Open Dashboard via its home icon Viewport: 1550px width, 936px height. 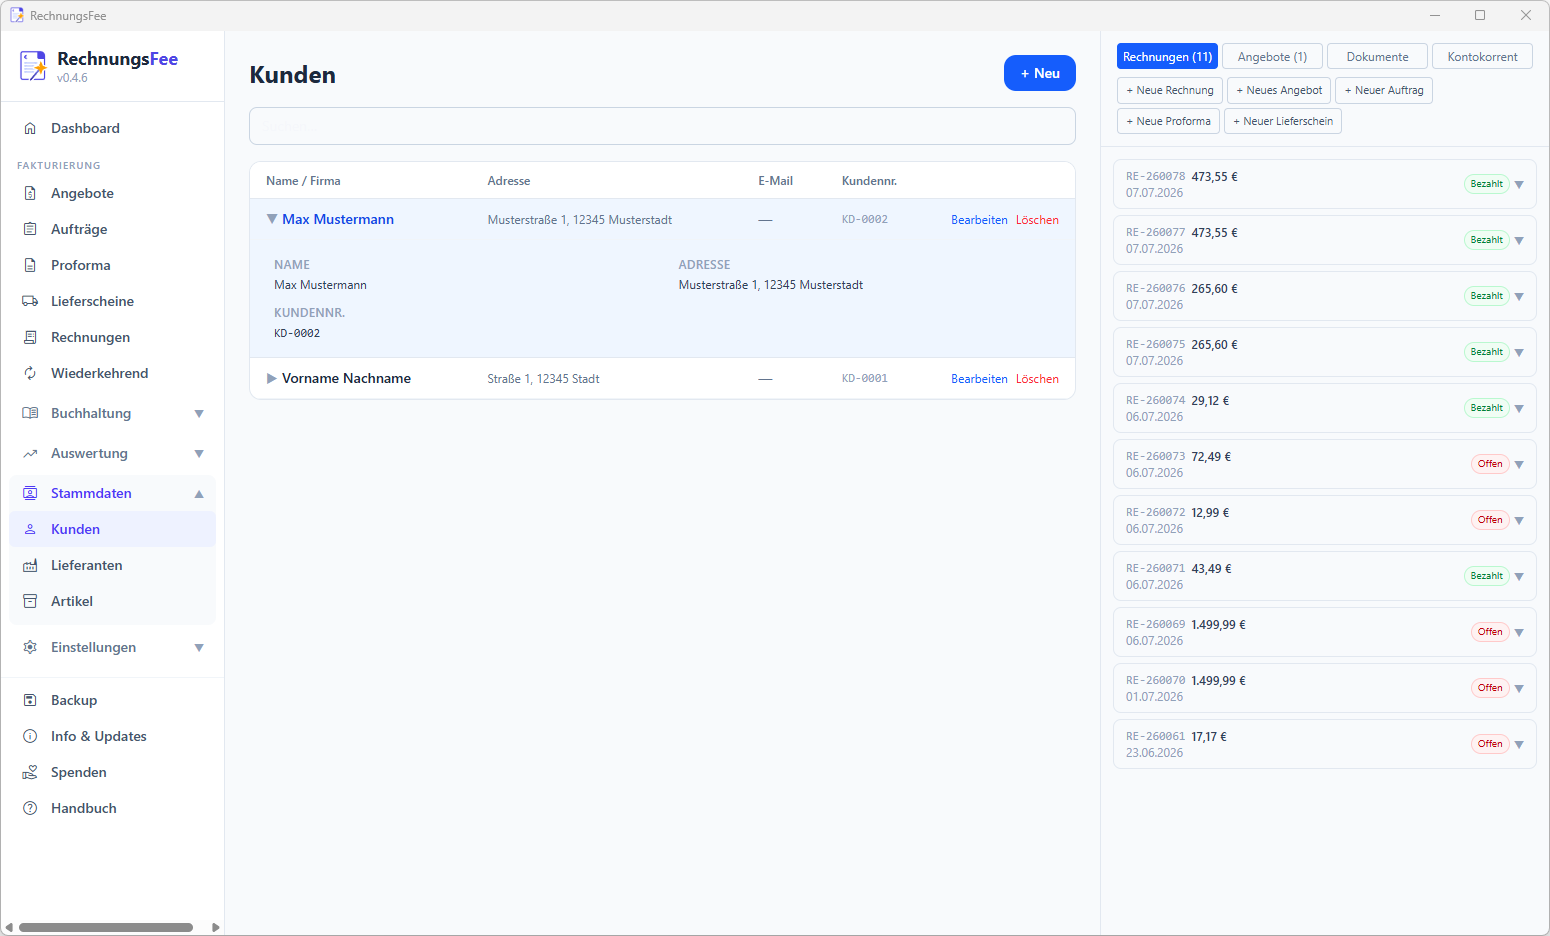coord(30,128)
